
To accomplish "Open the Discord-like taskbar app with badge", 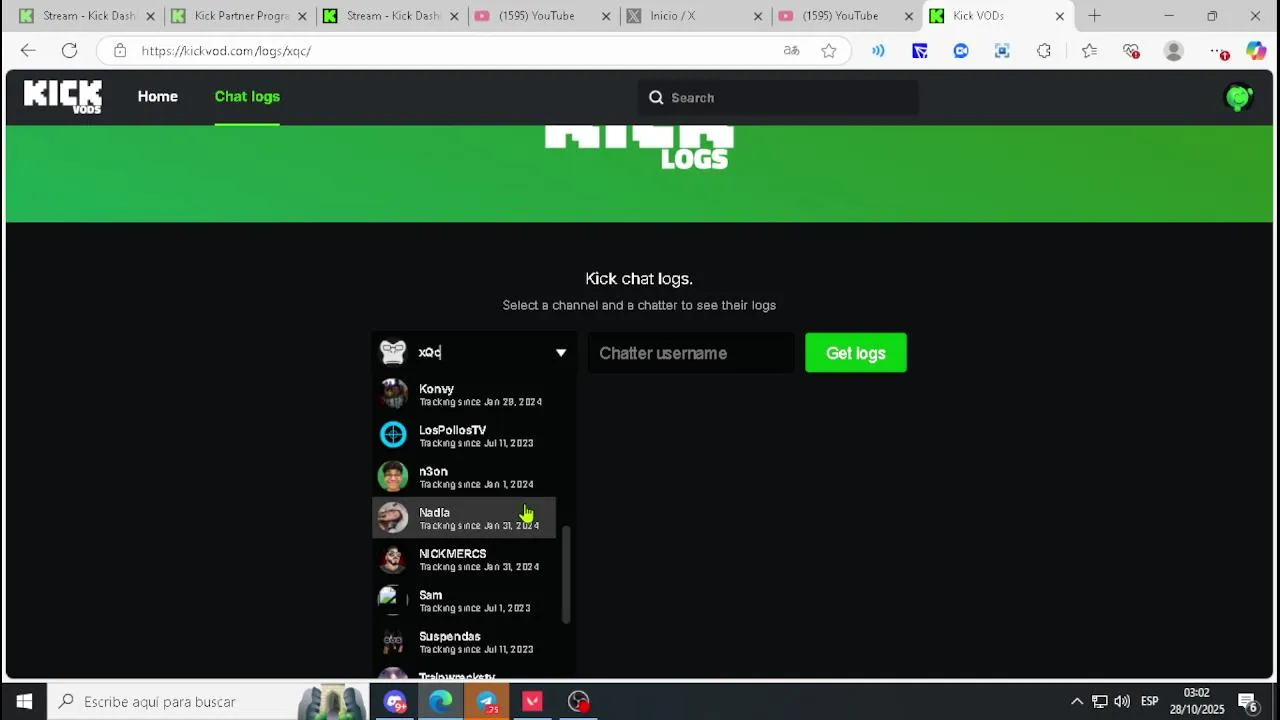I will [x=395, y=702].
